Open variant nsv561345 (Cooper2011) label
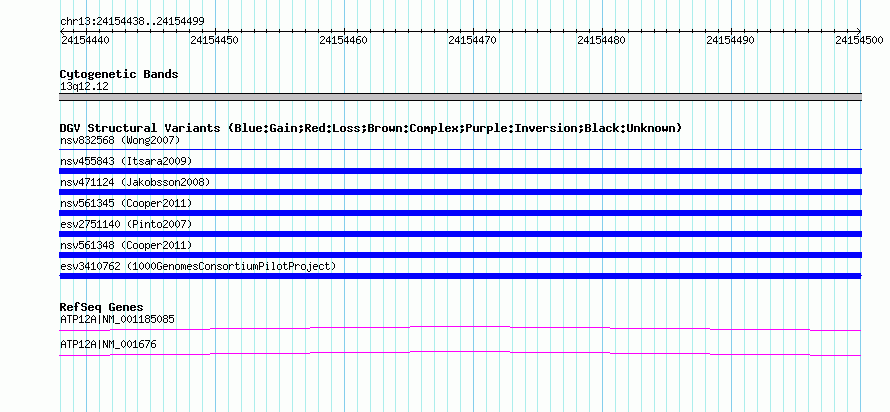Image resolution: width=890 pixels, height=412 pixels. (126, 203)
